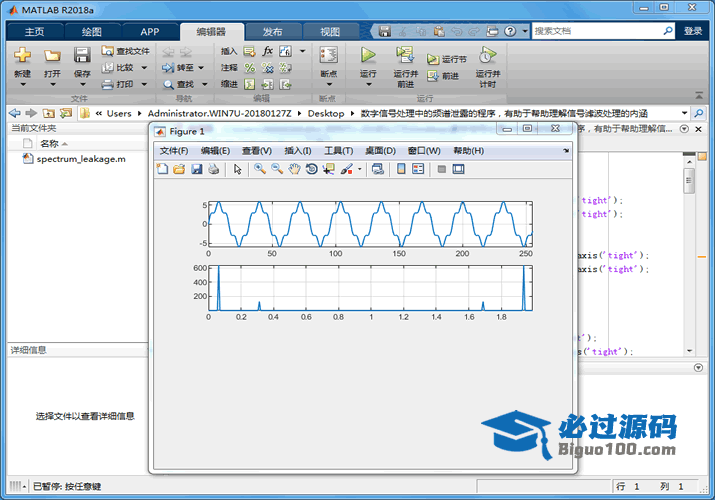Expand the Breakpoints (断点) dropdown arrow
The image size is (715, 500).
[x=329, y=84]
